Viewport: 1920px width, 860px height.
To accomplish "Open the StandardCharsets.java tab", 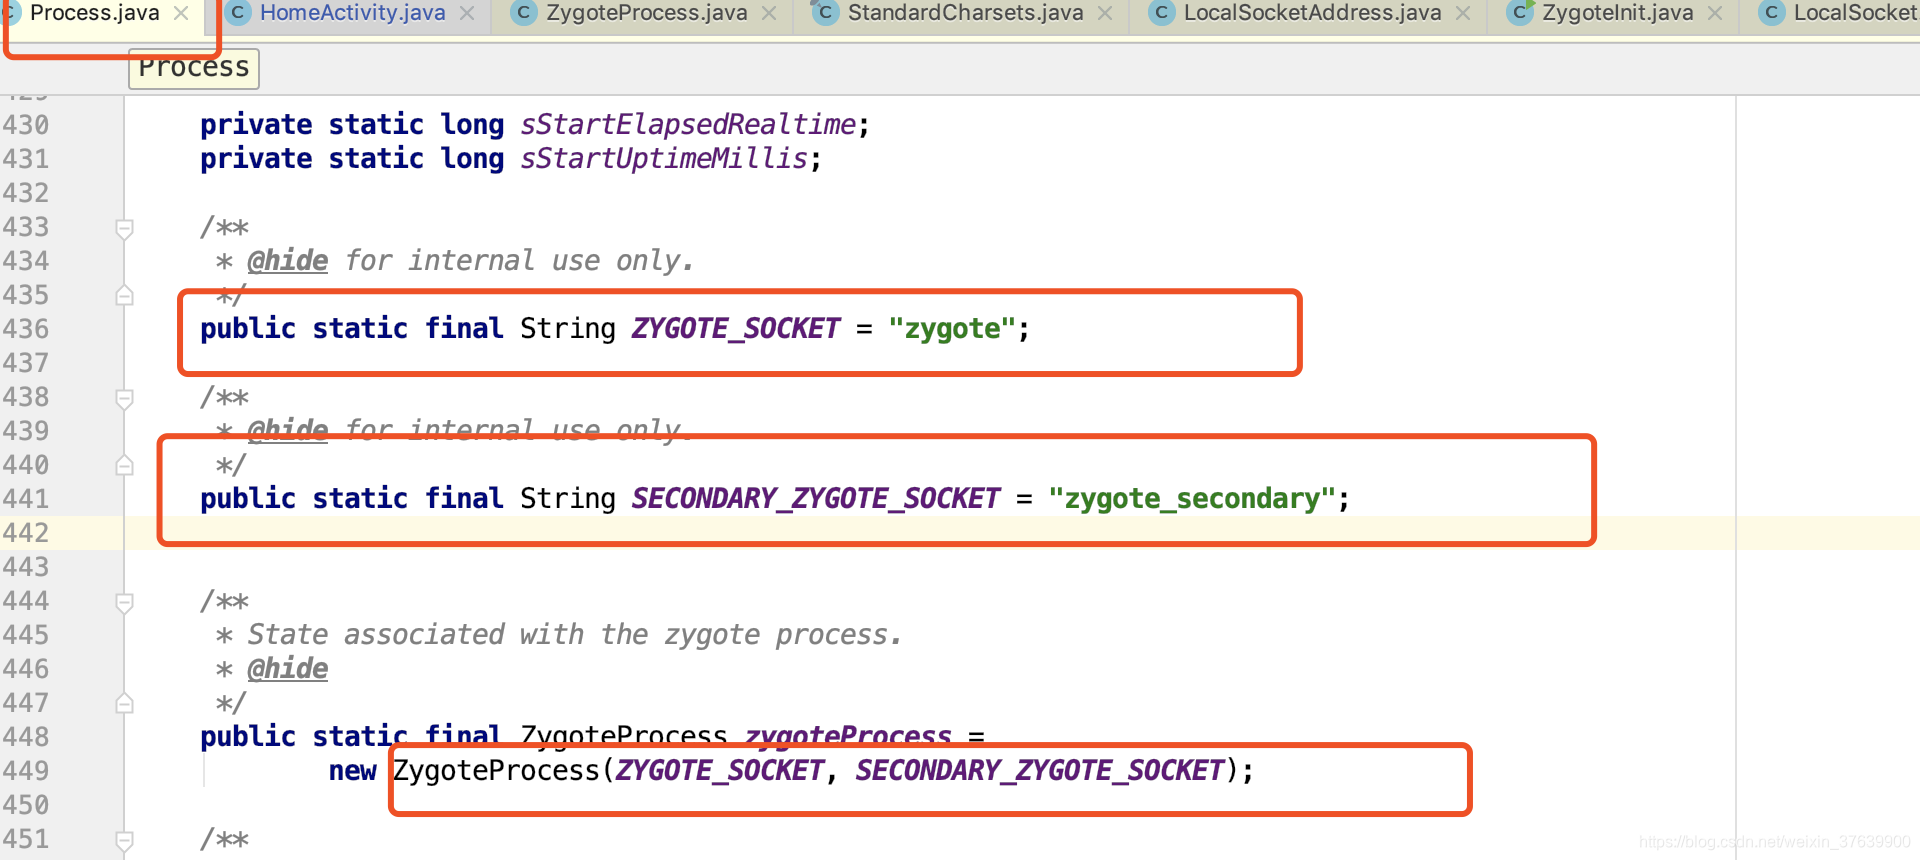I will 965,13.
